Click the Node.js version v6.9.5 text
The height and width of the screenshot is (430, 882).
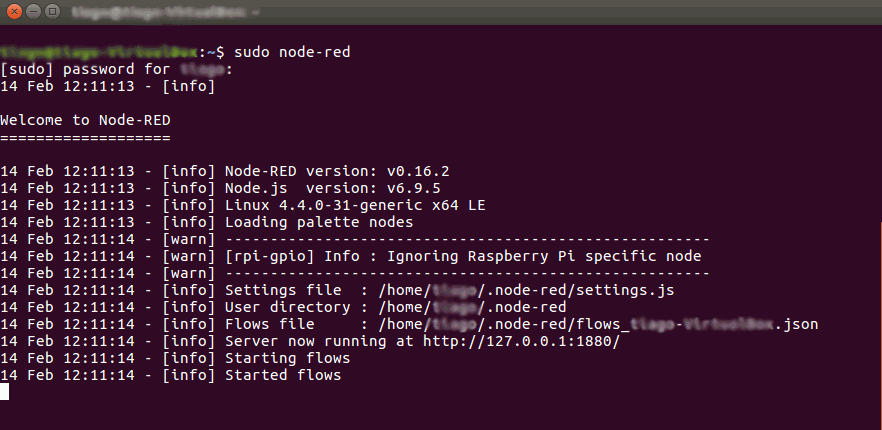click(333, 188)
